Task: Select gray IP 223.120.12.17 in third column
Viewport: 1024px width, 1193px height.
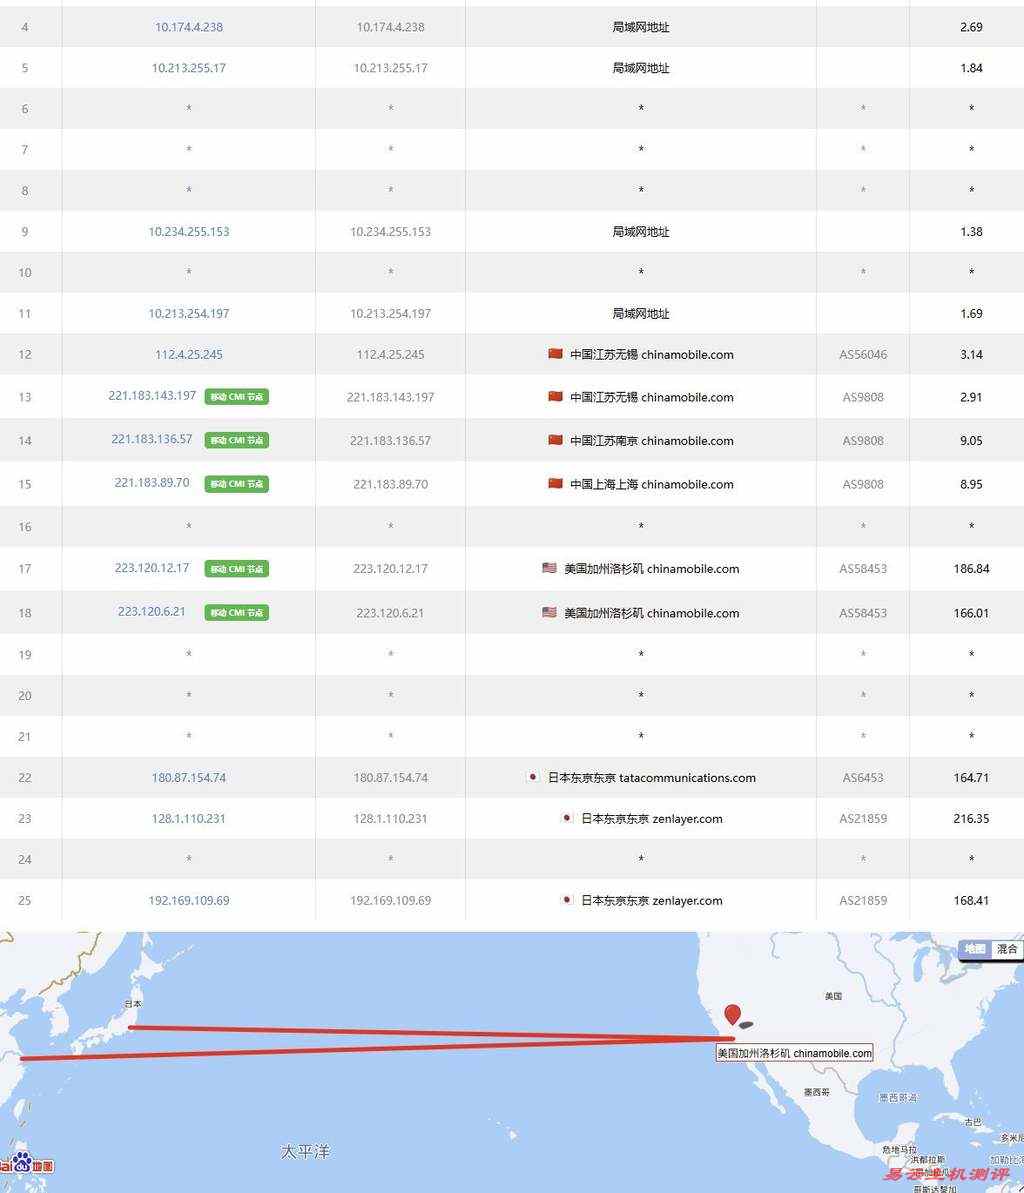Action: 390,568
